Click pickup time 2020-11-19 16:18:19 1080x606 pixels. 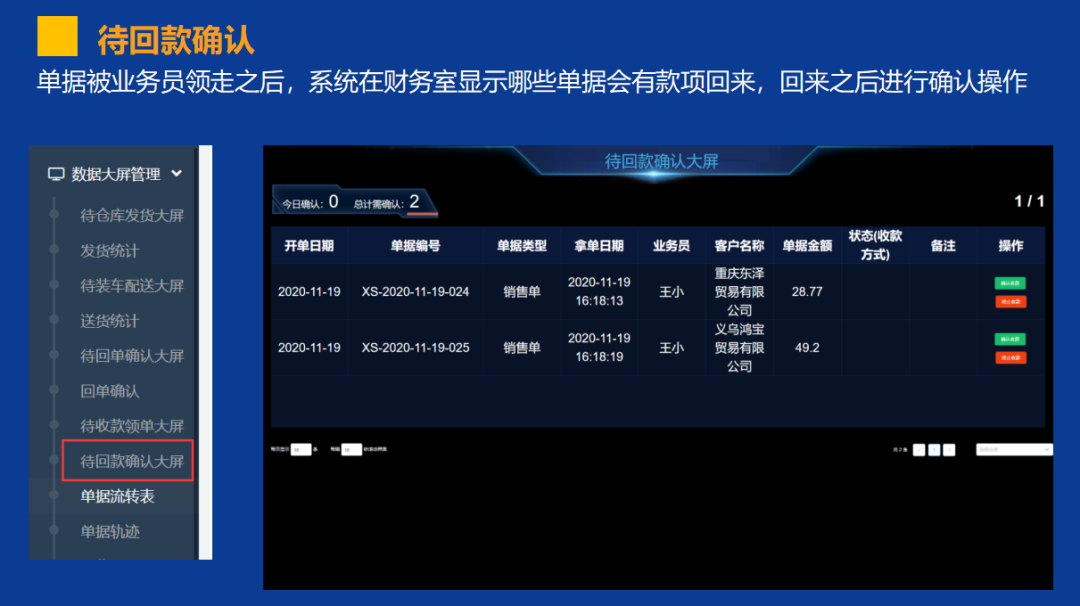599,348
